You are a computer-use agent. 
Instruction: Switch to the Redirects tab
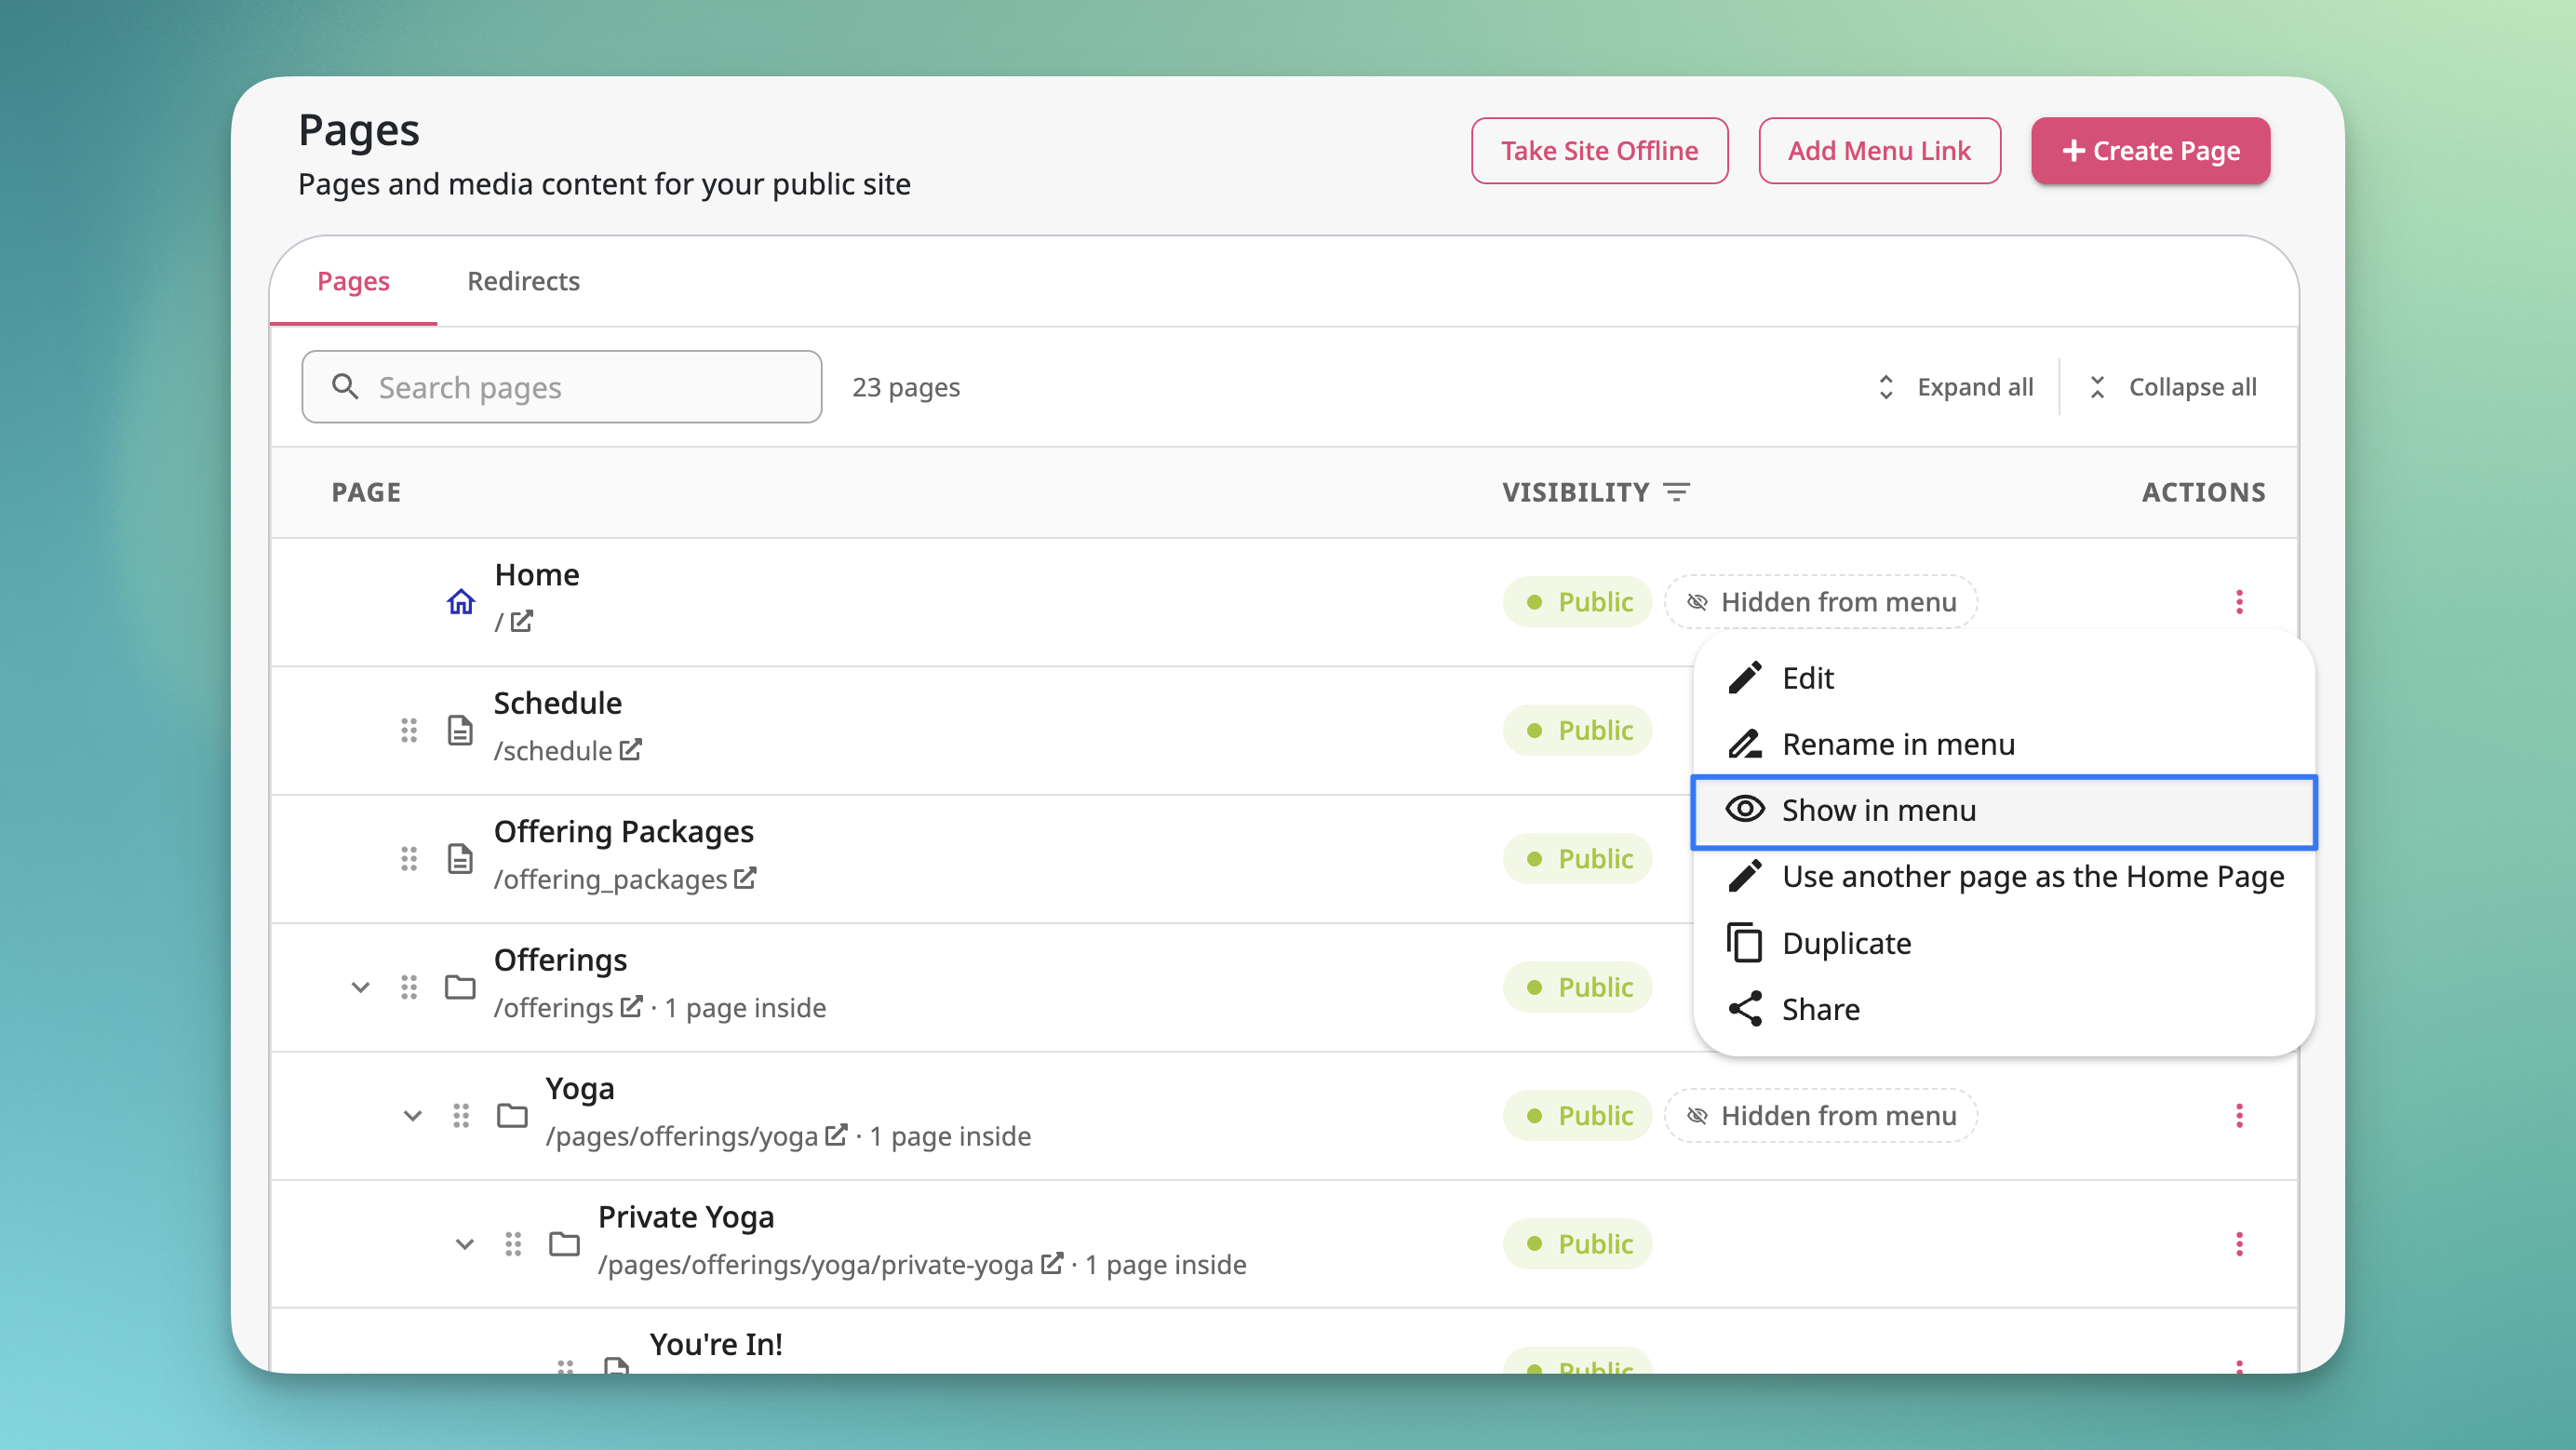click(x=523, y=281)
